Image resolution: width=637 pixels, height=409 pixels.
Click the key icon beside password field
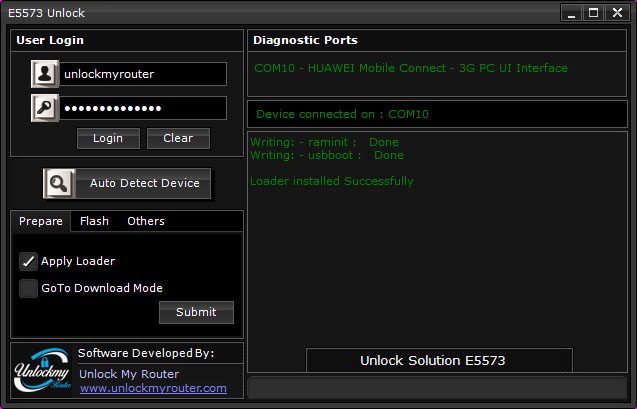45,108
